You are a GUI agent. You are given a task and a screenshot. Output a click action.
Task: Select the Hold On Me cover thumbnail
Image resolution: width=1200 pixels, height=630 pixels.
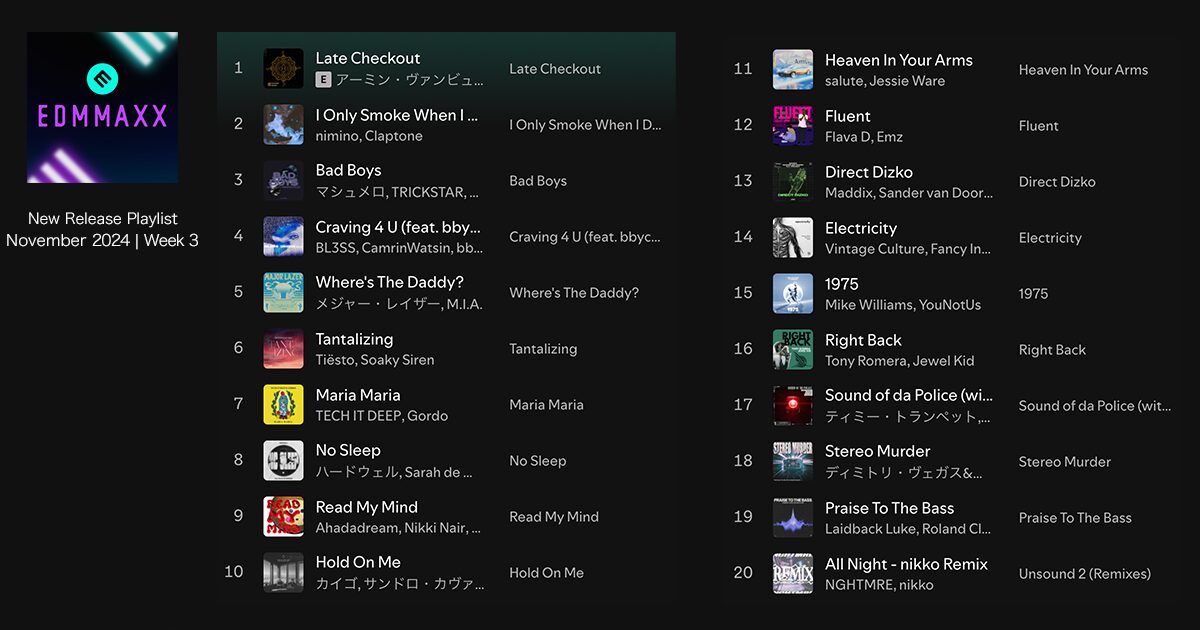tap(283, 573)
